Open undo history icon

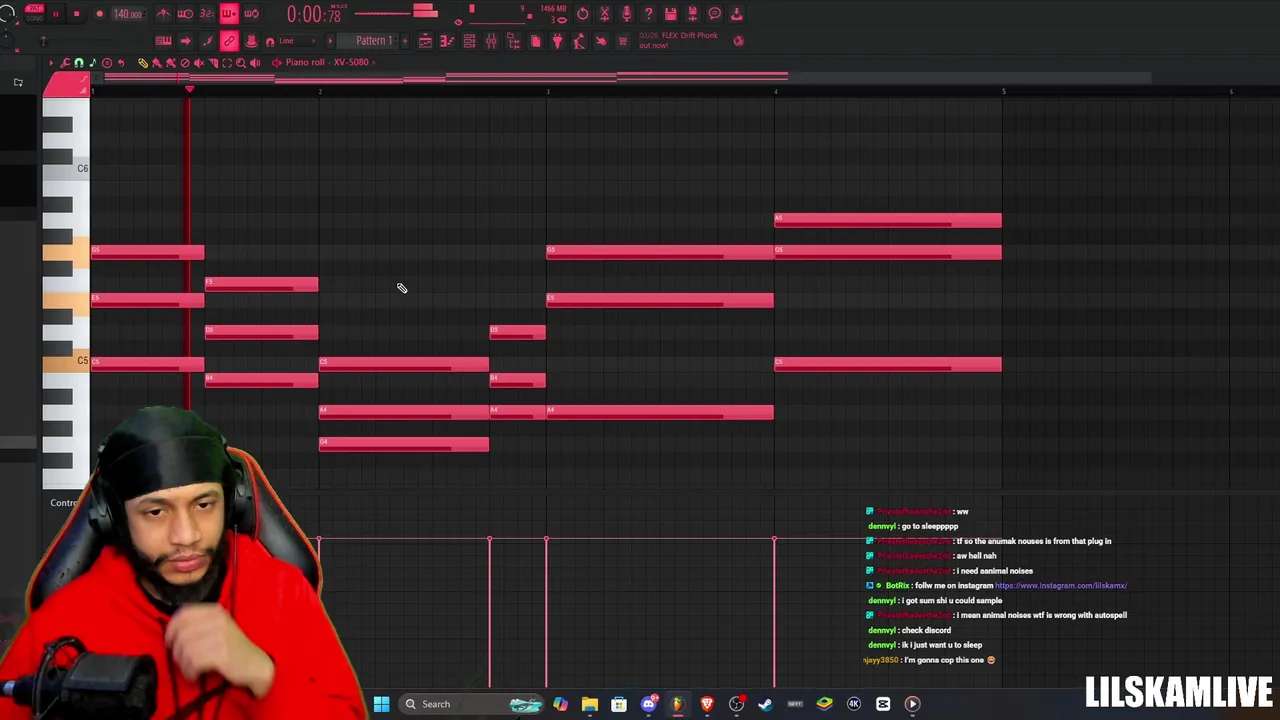583,14
